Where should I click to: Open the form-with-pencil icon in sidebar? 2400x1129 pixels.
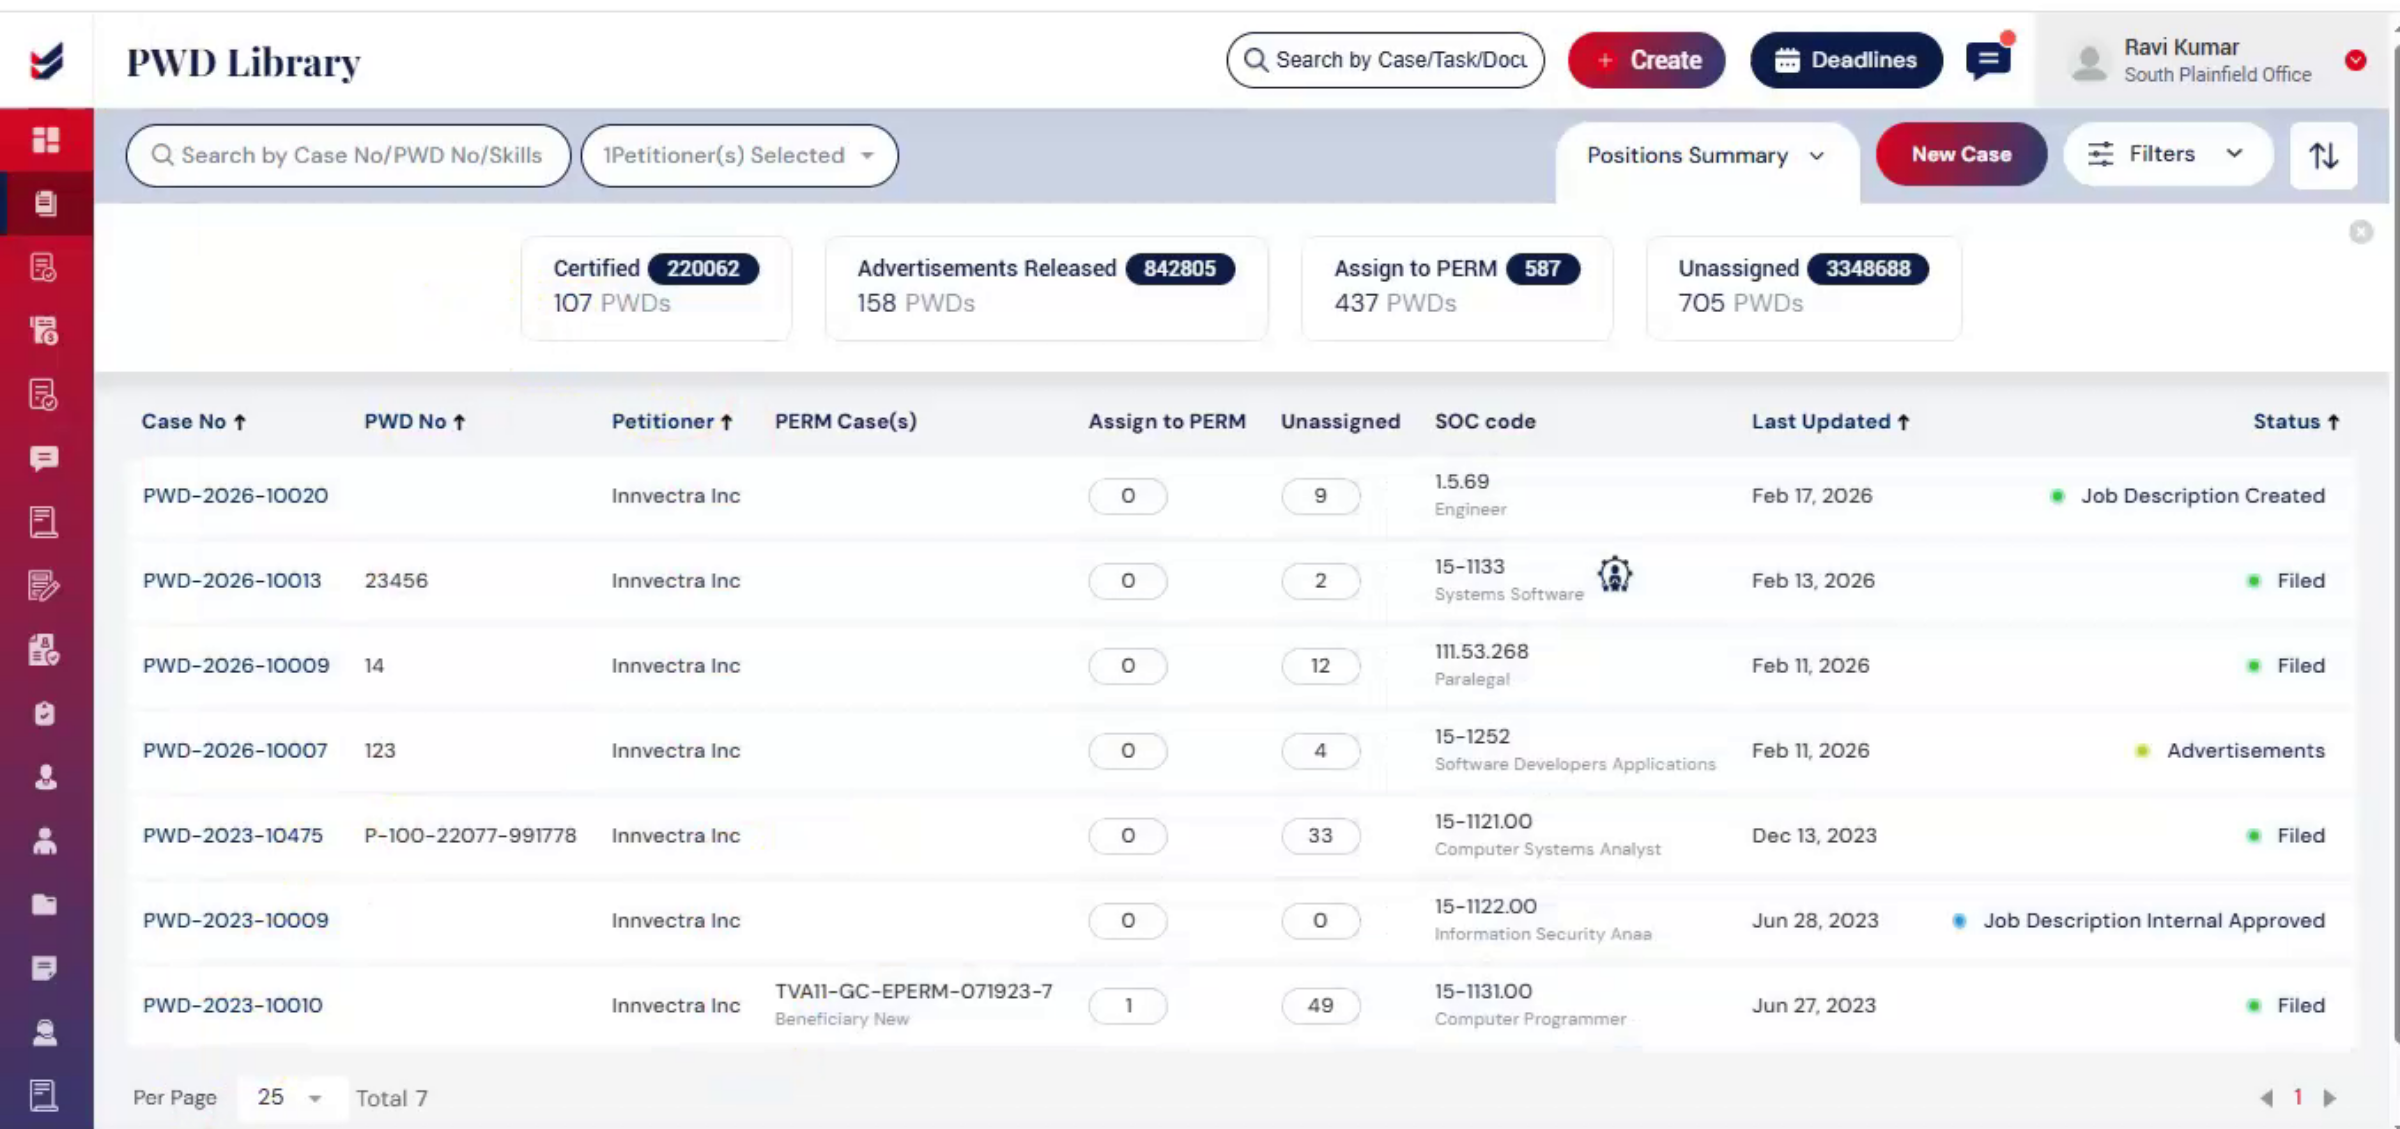click(44, 586)
